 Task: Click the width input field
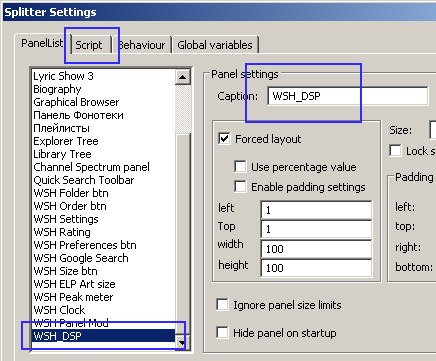(x=316, y=249)
